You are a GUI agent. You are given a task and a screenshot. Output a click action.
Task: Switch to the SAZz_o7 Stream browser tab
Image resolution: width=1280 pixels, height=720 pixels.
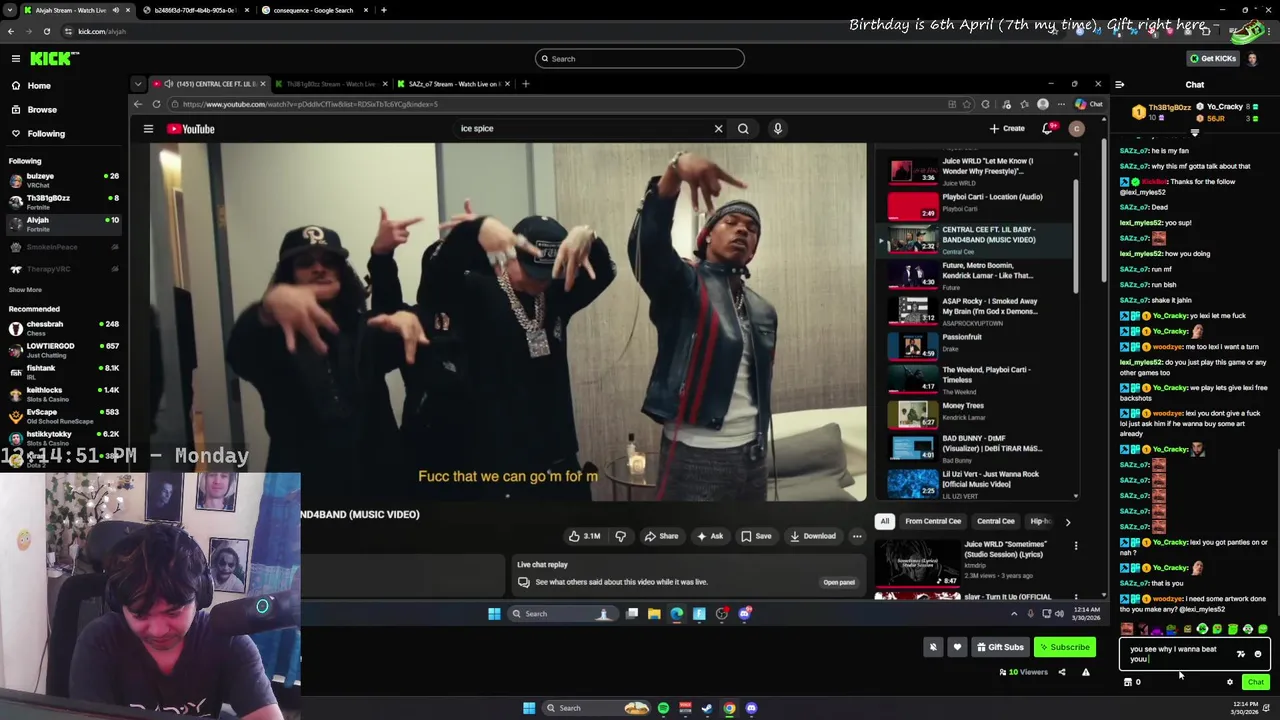point(455,84)
